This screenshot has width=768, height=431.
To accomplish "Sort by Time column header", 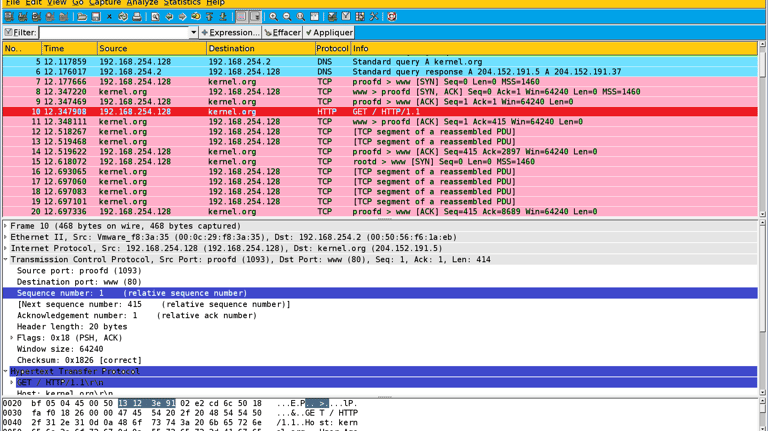I will [x=69, y=48].
